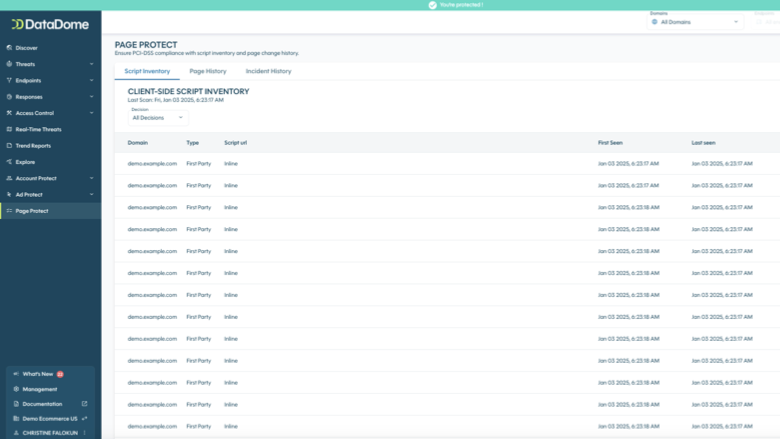780x439 pixels.
Task: Open Trend Reports via its icon
Action: pos(9,146)
